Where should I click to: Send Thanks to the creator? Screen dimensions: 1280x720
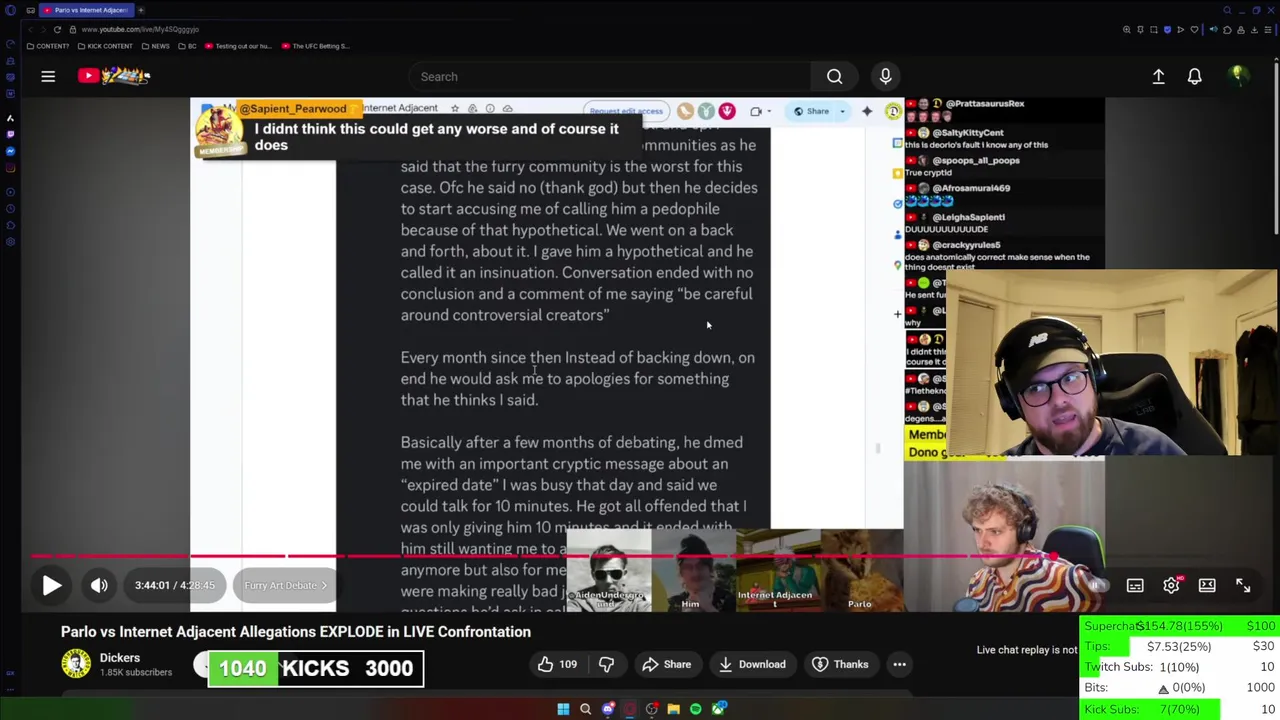[x=840, y=664]
